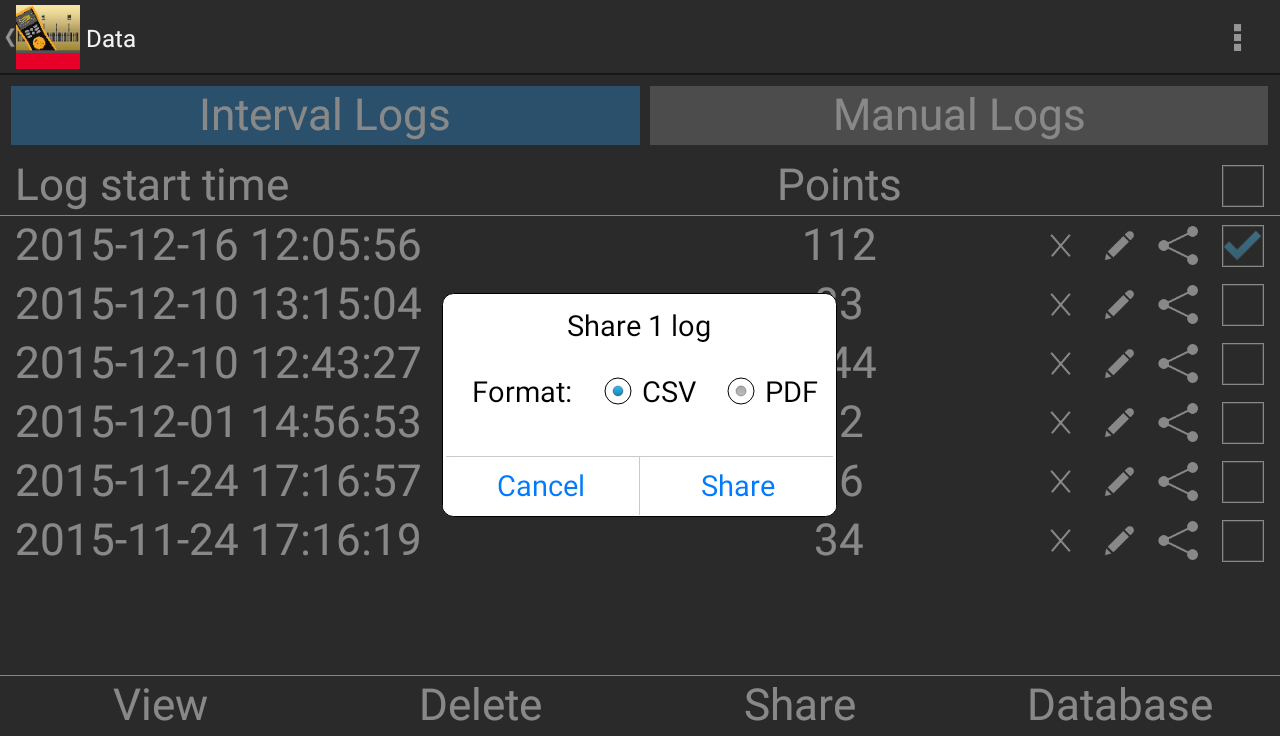Toggle the select-all checkbox in header
The width and height of the screenshot is (1280, 736).
(x=1242, y=186)
